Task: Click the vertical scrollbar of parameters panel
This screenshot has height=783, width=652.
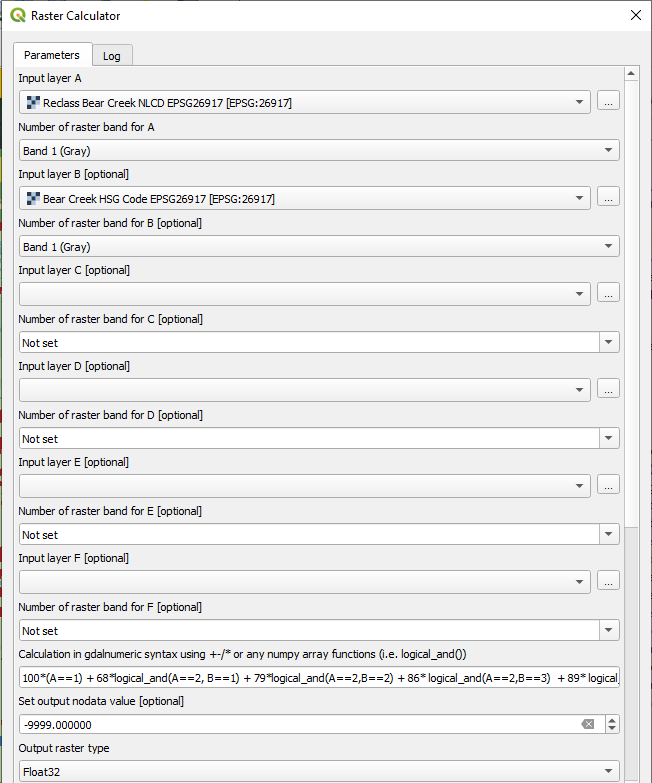Action: click(631, 300)
